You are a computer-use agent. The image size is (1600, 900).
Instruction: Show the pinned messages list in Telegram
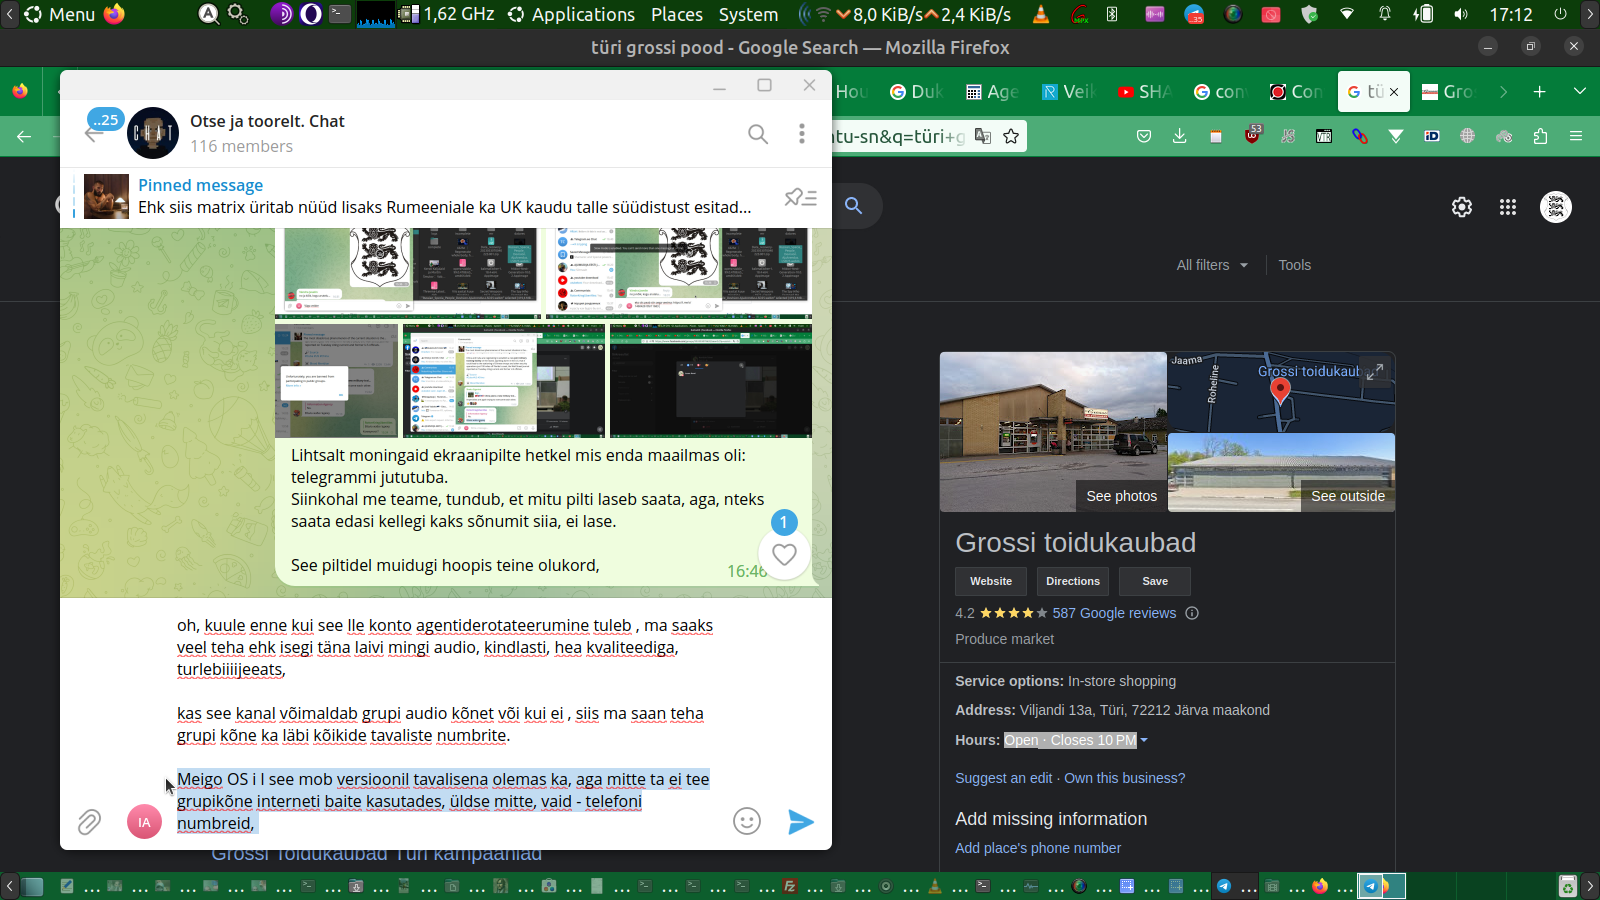(801, 197)
